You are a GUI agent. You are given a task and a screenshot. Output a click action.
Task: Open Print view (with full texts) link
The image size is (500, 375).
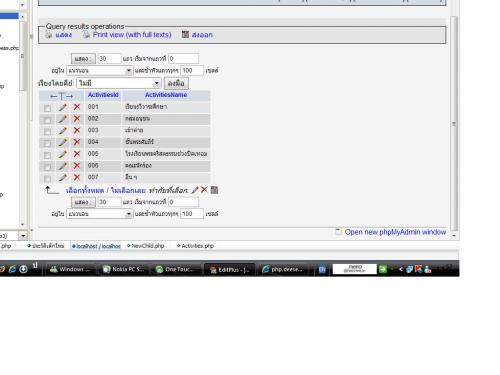(132, 35)
